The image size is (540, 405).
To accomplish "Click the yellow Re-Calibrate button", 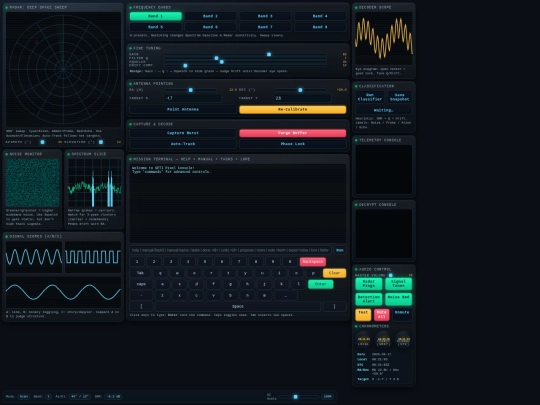I will tap(293, 110).
